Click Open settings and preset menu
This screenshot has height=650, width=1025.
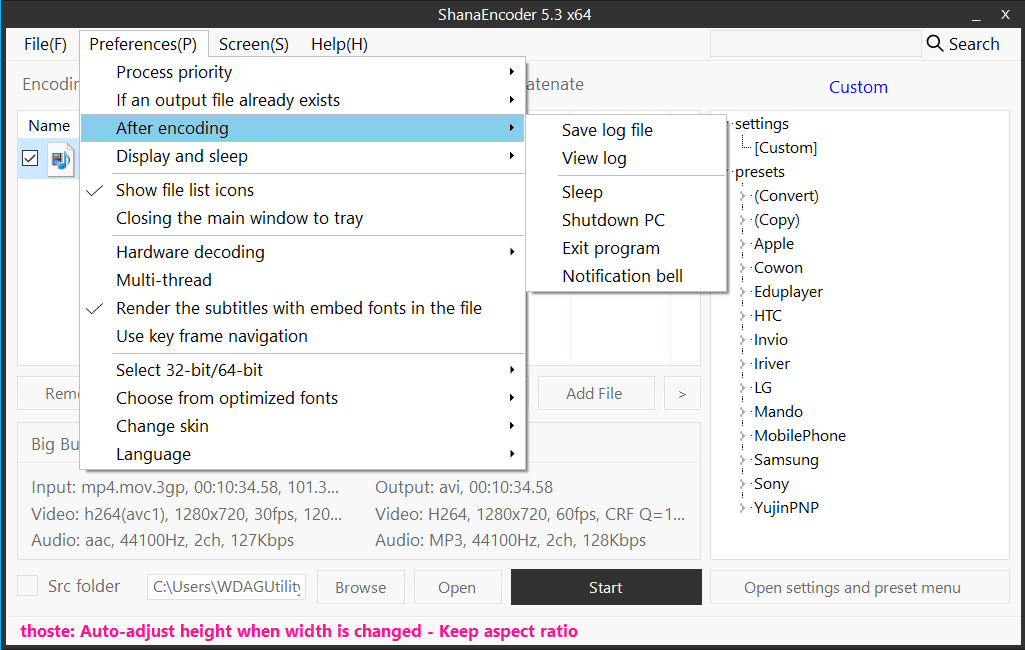852,587
